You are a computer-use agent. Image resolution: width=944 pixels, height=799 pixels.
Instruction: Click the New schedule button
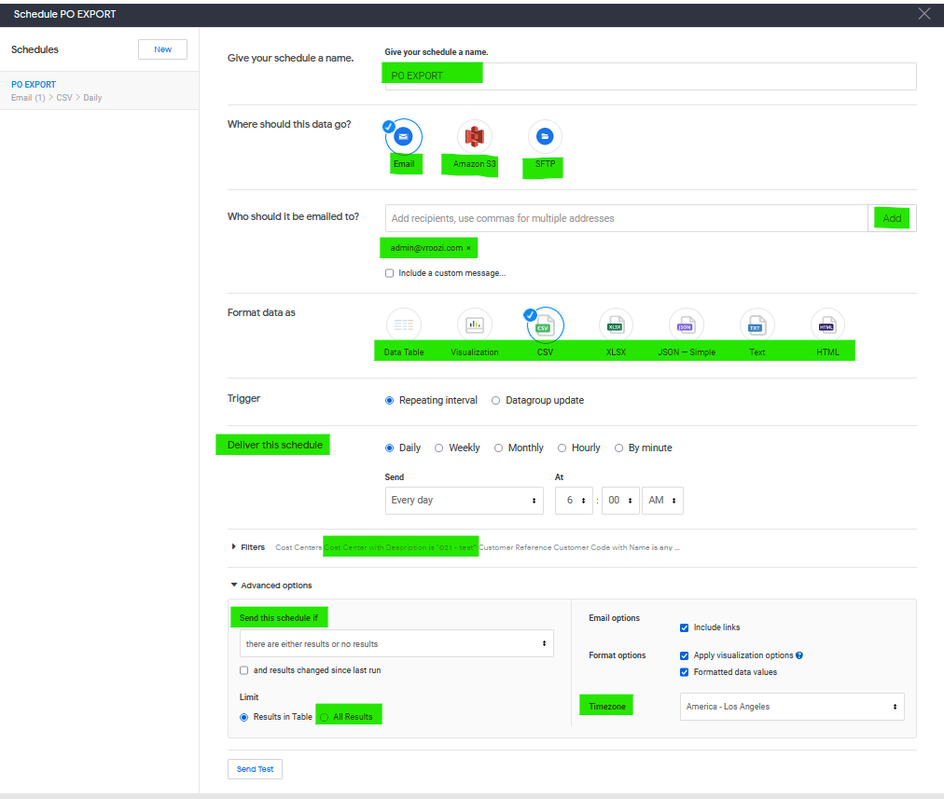[x=163, y=49]
